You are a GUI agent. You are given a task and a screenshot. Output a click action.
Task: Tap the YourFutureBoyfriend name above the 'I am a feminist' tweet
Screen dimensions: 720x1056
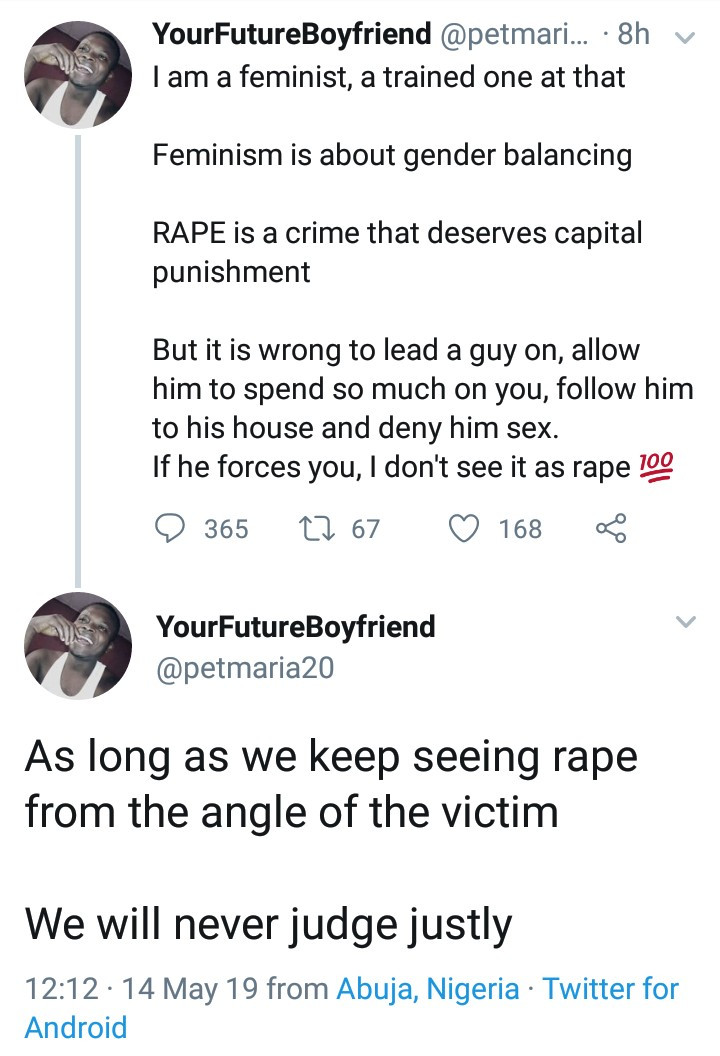pos(290,36)
